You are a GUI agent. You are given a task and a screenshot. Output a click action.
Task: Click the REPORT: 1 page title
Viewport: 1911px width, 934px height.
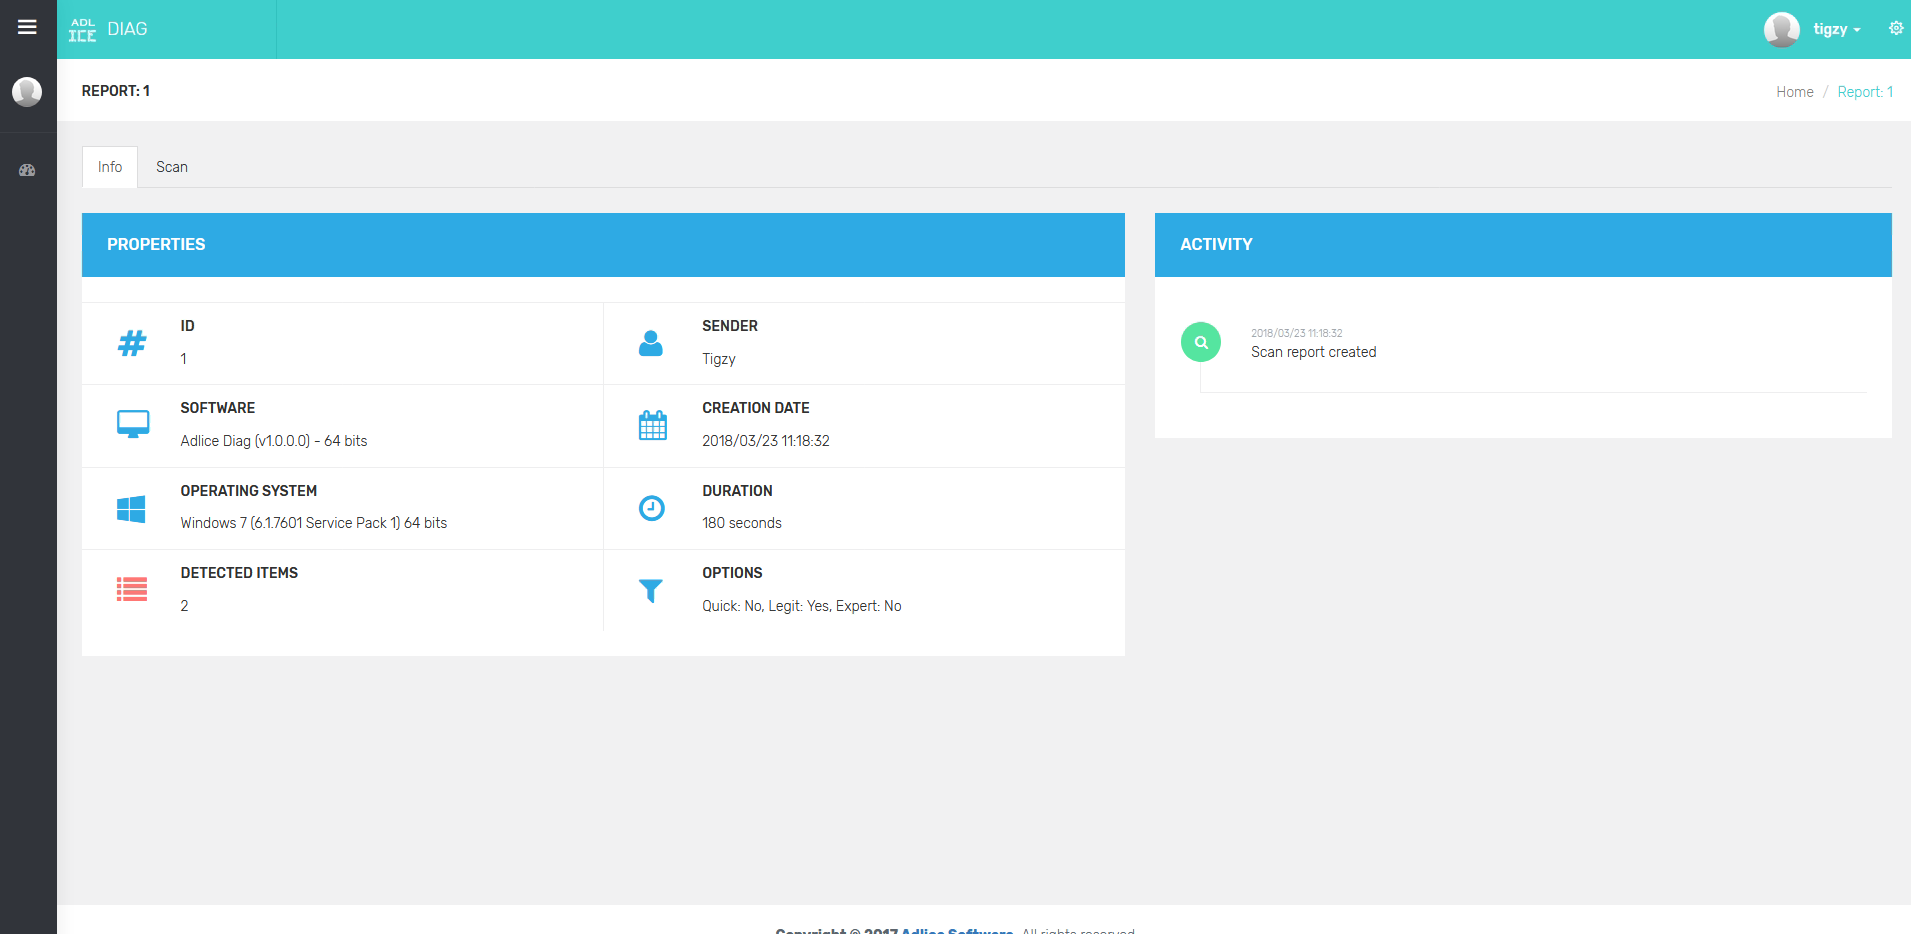(116, 91)
